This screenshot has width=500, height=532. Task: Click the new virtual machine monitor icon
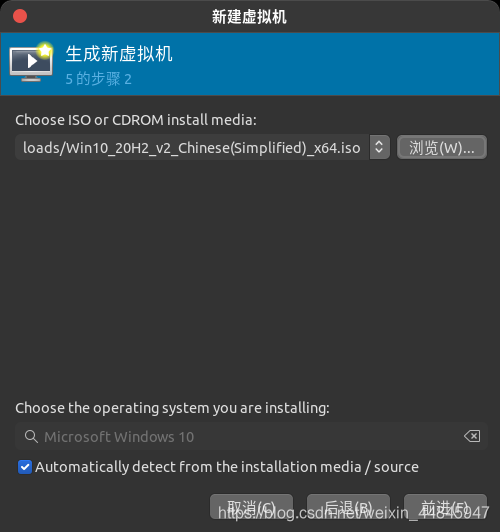[x=31, y=62]
